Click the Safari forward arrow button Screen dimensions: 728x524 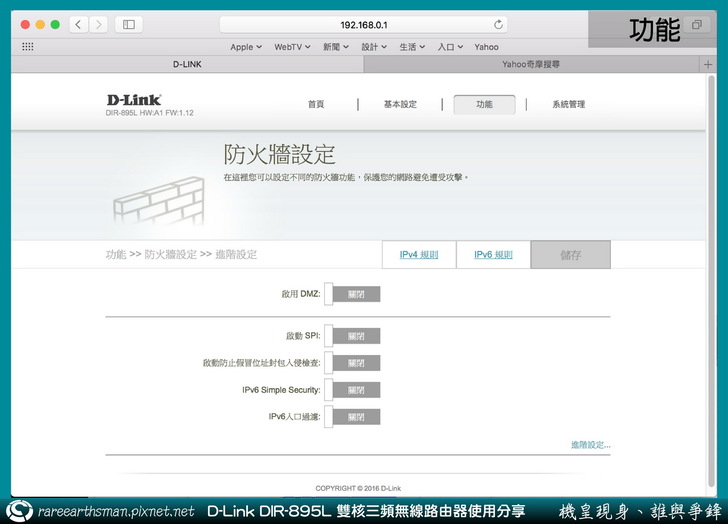[98, 24]
